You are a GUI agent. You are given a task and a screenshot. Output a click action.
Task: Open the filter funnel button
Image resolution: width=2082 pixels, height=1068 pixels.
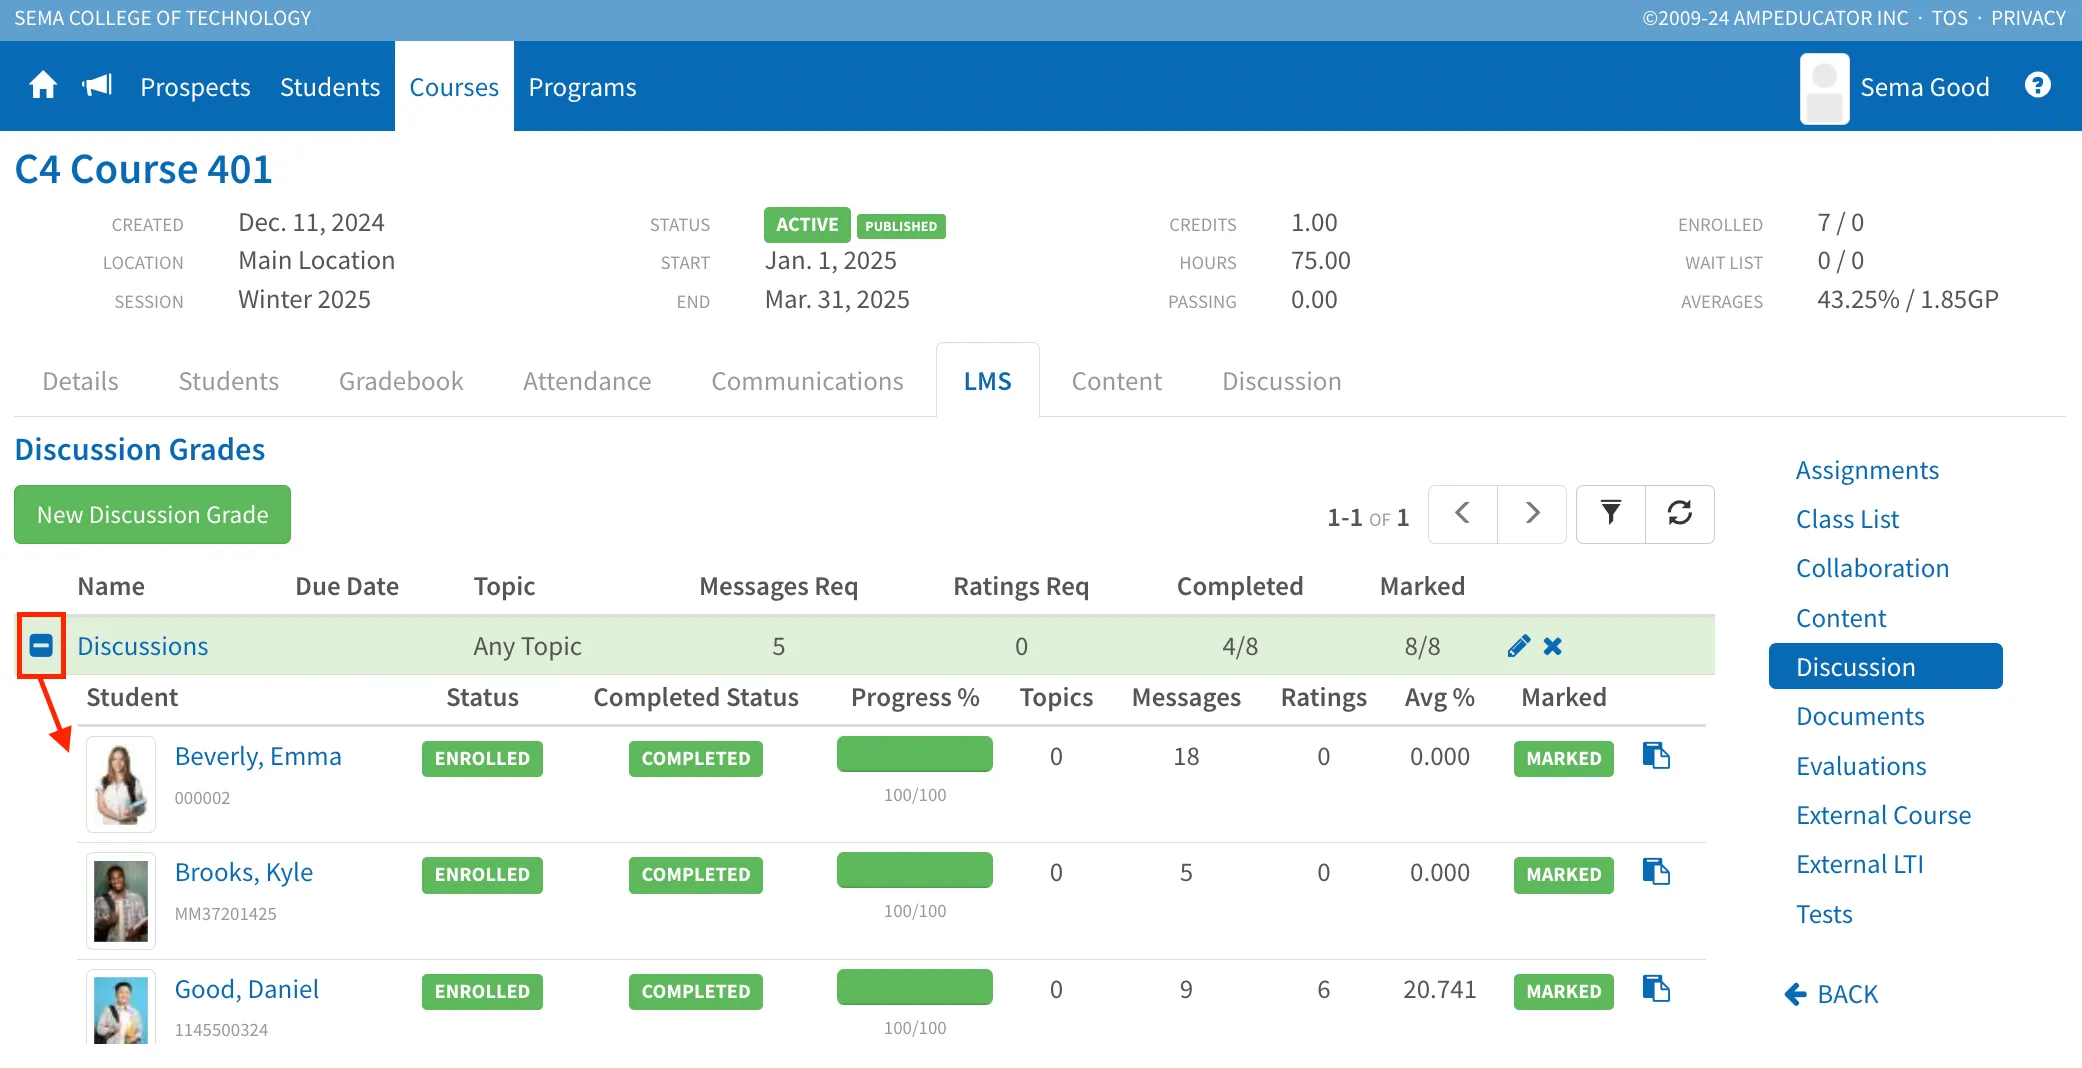[x=1610, y=514]
